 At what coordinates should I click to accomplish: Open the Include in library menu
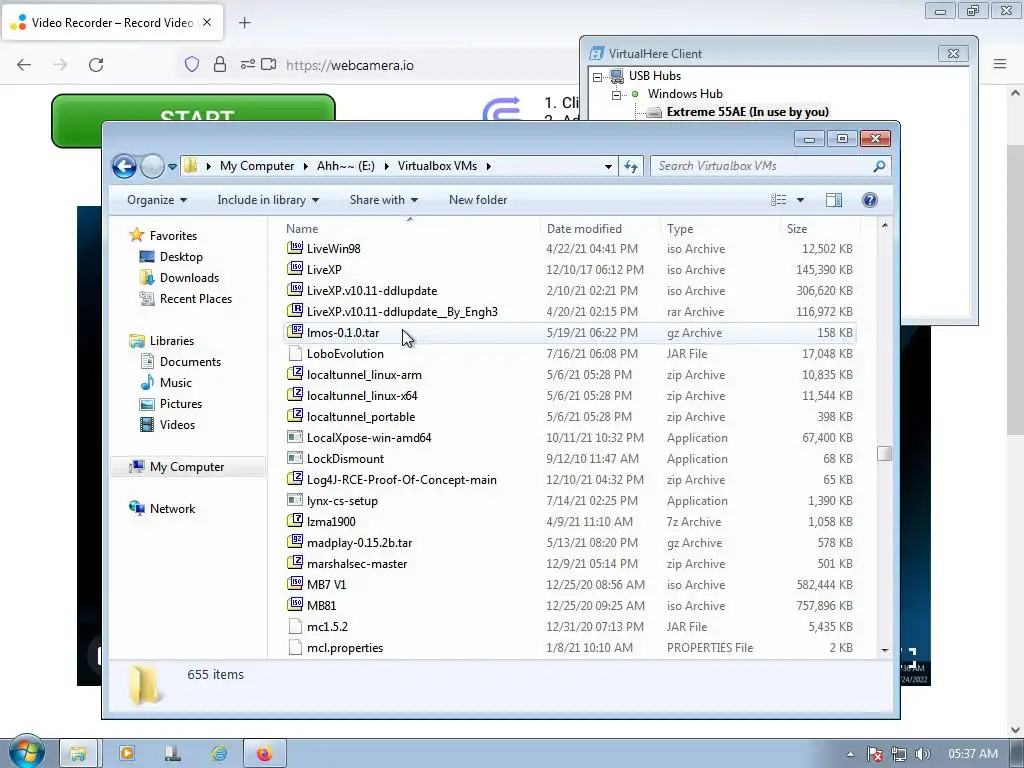point(268,200)
